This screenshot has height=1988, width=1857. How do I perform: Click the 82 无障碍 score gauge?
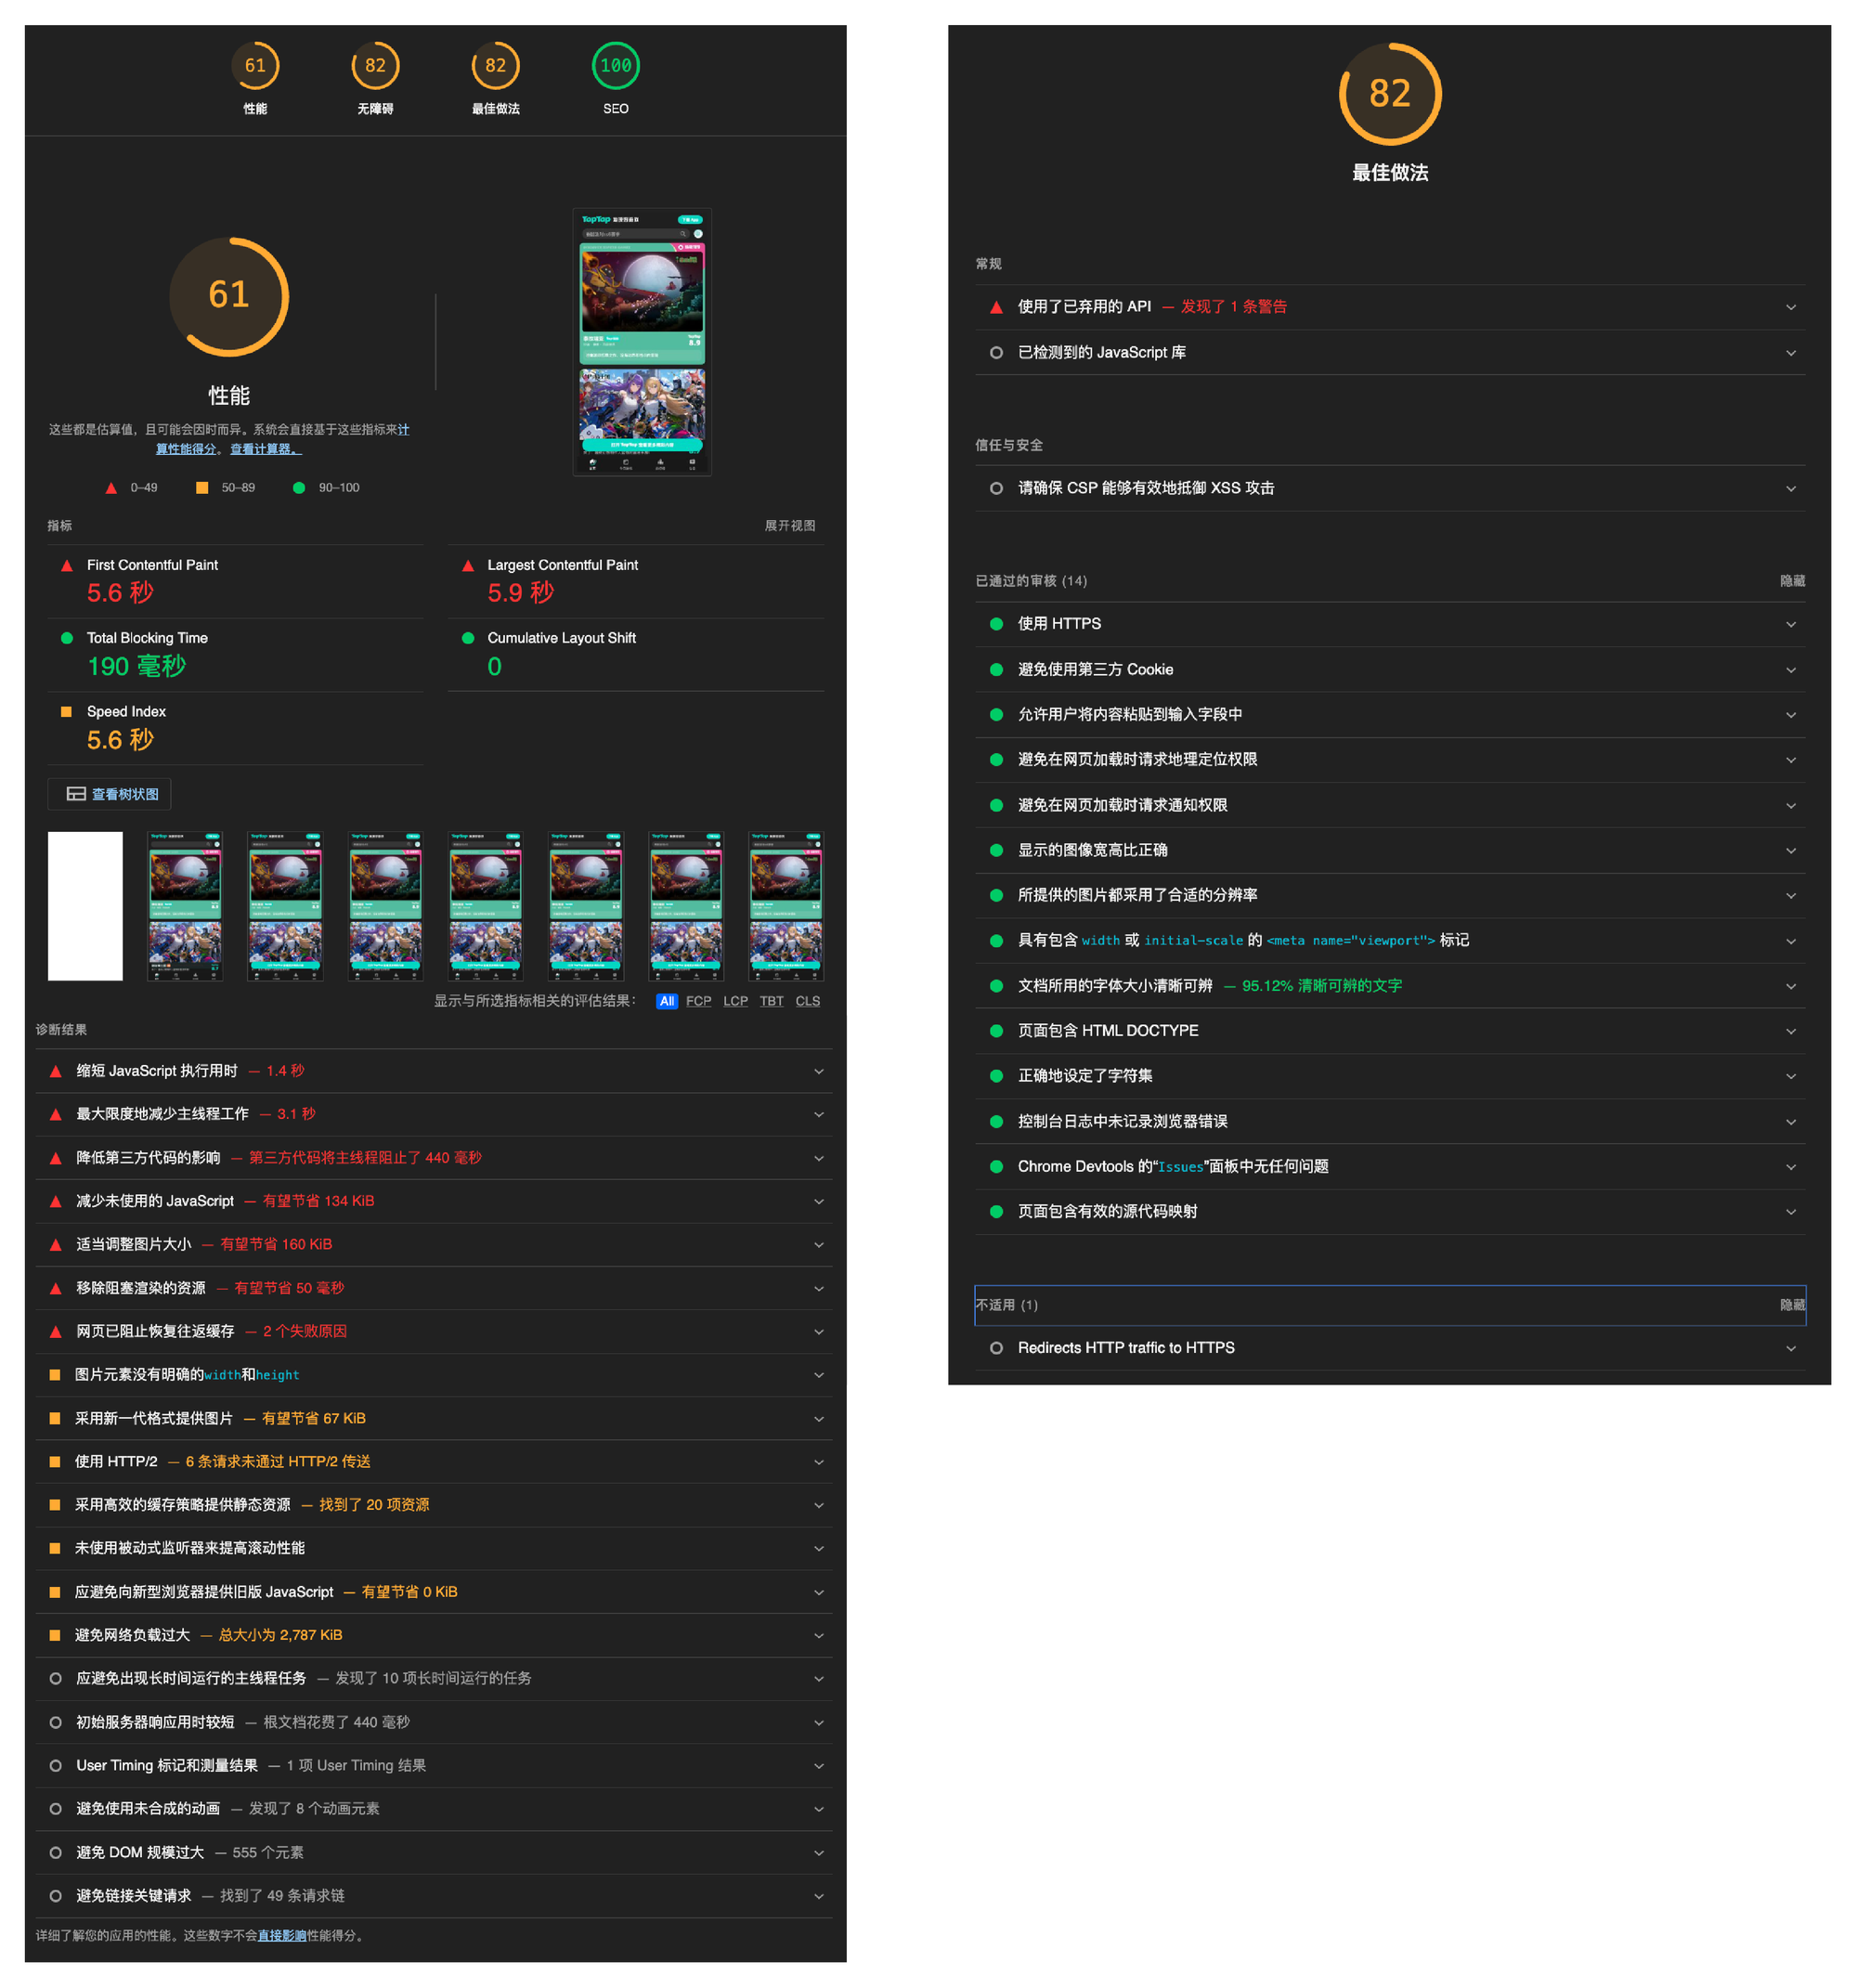[x=375, y=66]
